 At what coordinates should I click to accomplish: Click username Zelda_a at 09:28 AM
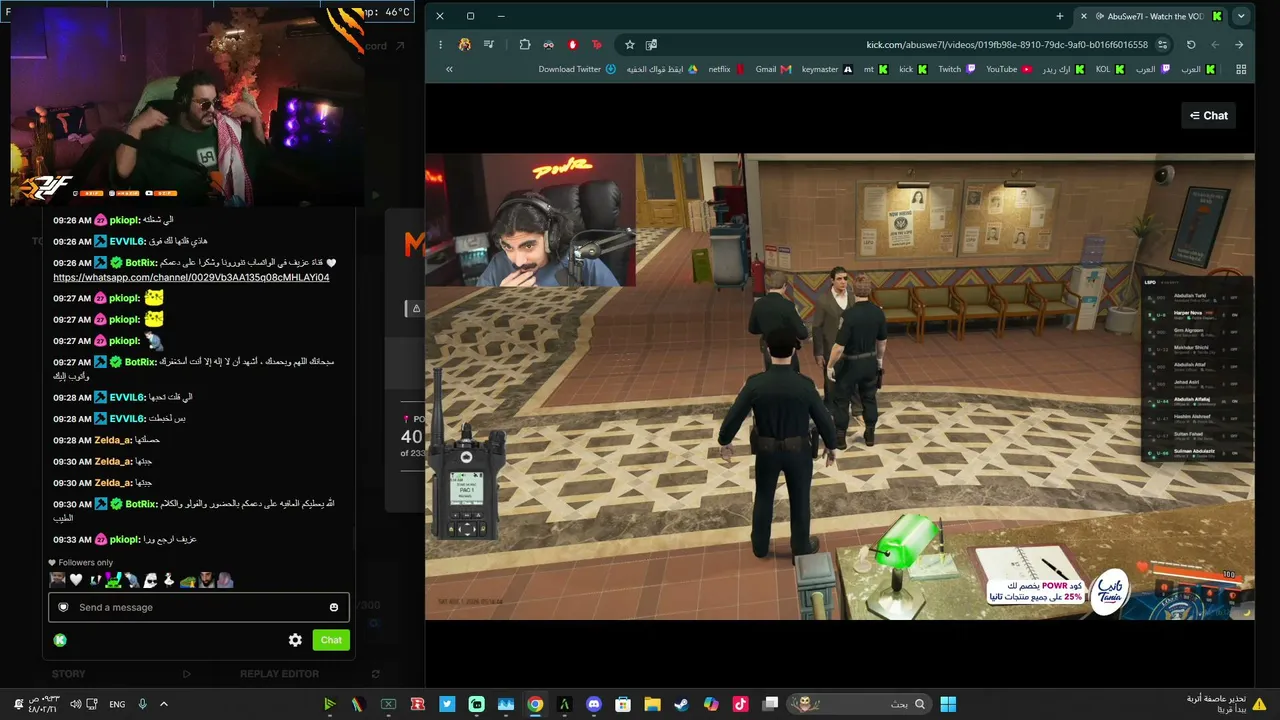coord(113,440)
